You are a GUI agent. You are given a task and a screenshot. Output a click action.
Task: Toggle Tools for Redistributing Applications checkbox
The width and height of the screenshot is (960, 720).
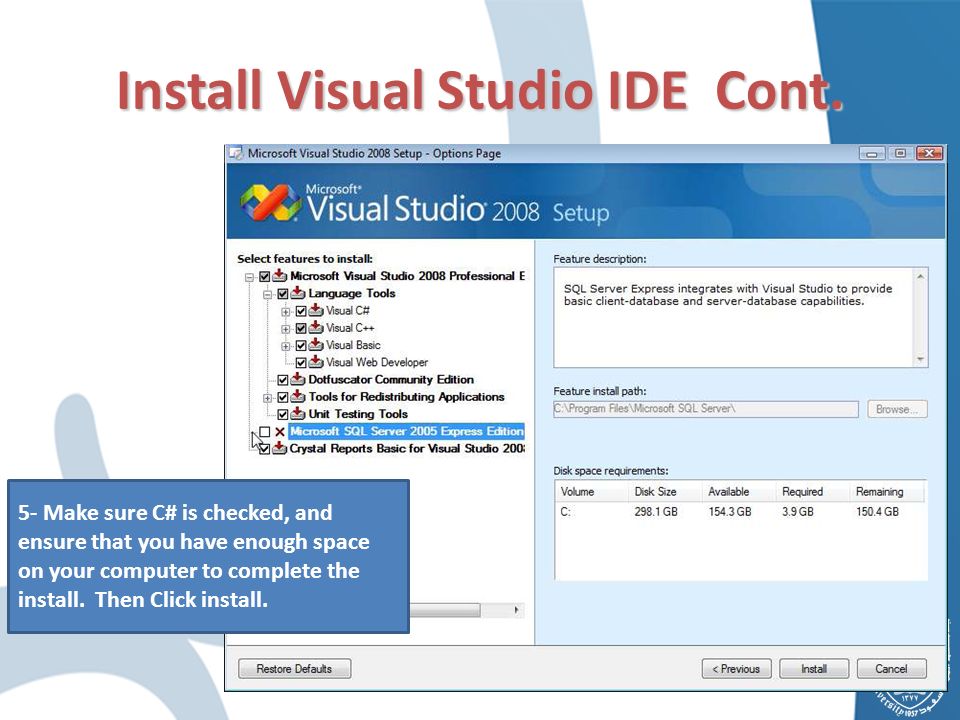[282, 397]
